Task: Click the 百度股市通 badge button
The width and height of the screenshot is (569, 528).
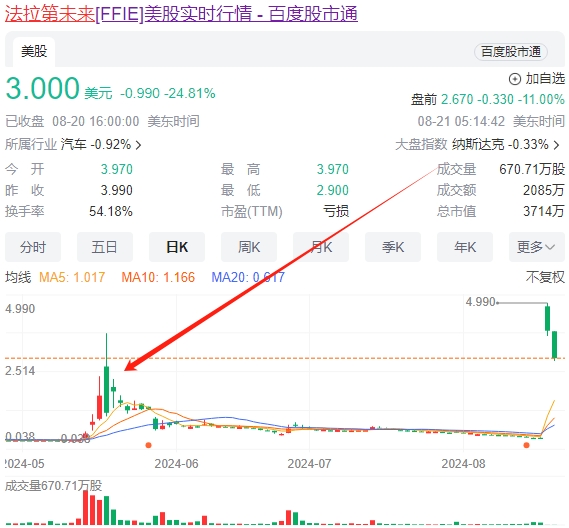Action: [511, 52]
